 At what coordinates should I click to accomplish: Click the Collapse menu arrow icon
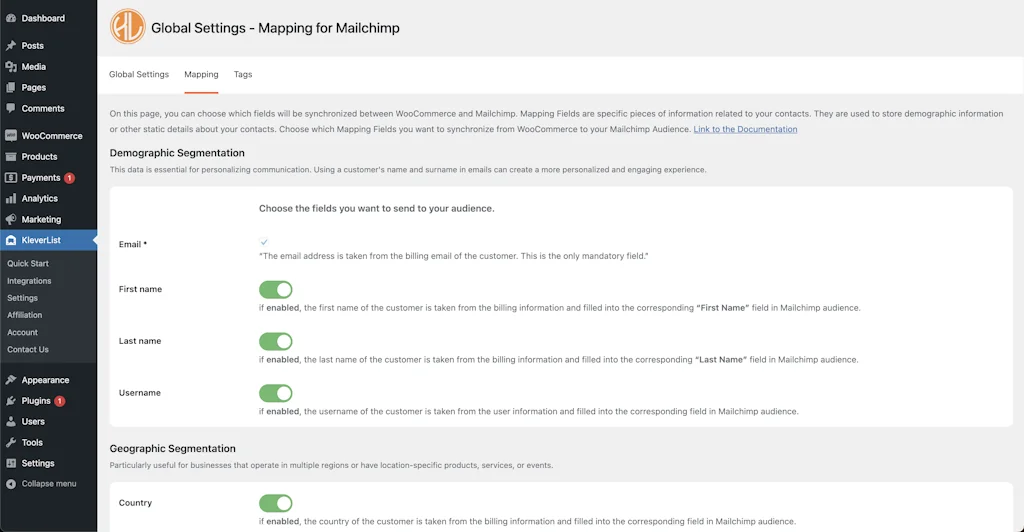click(11, 484)
